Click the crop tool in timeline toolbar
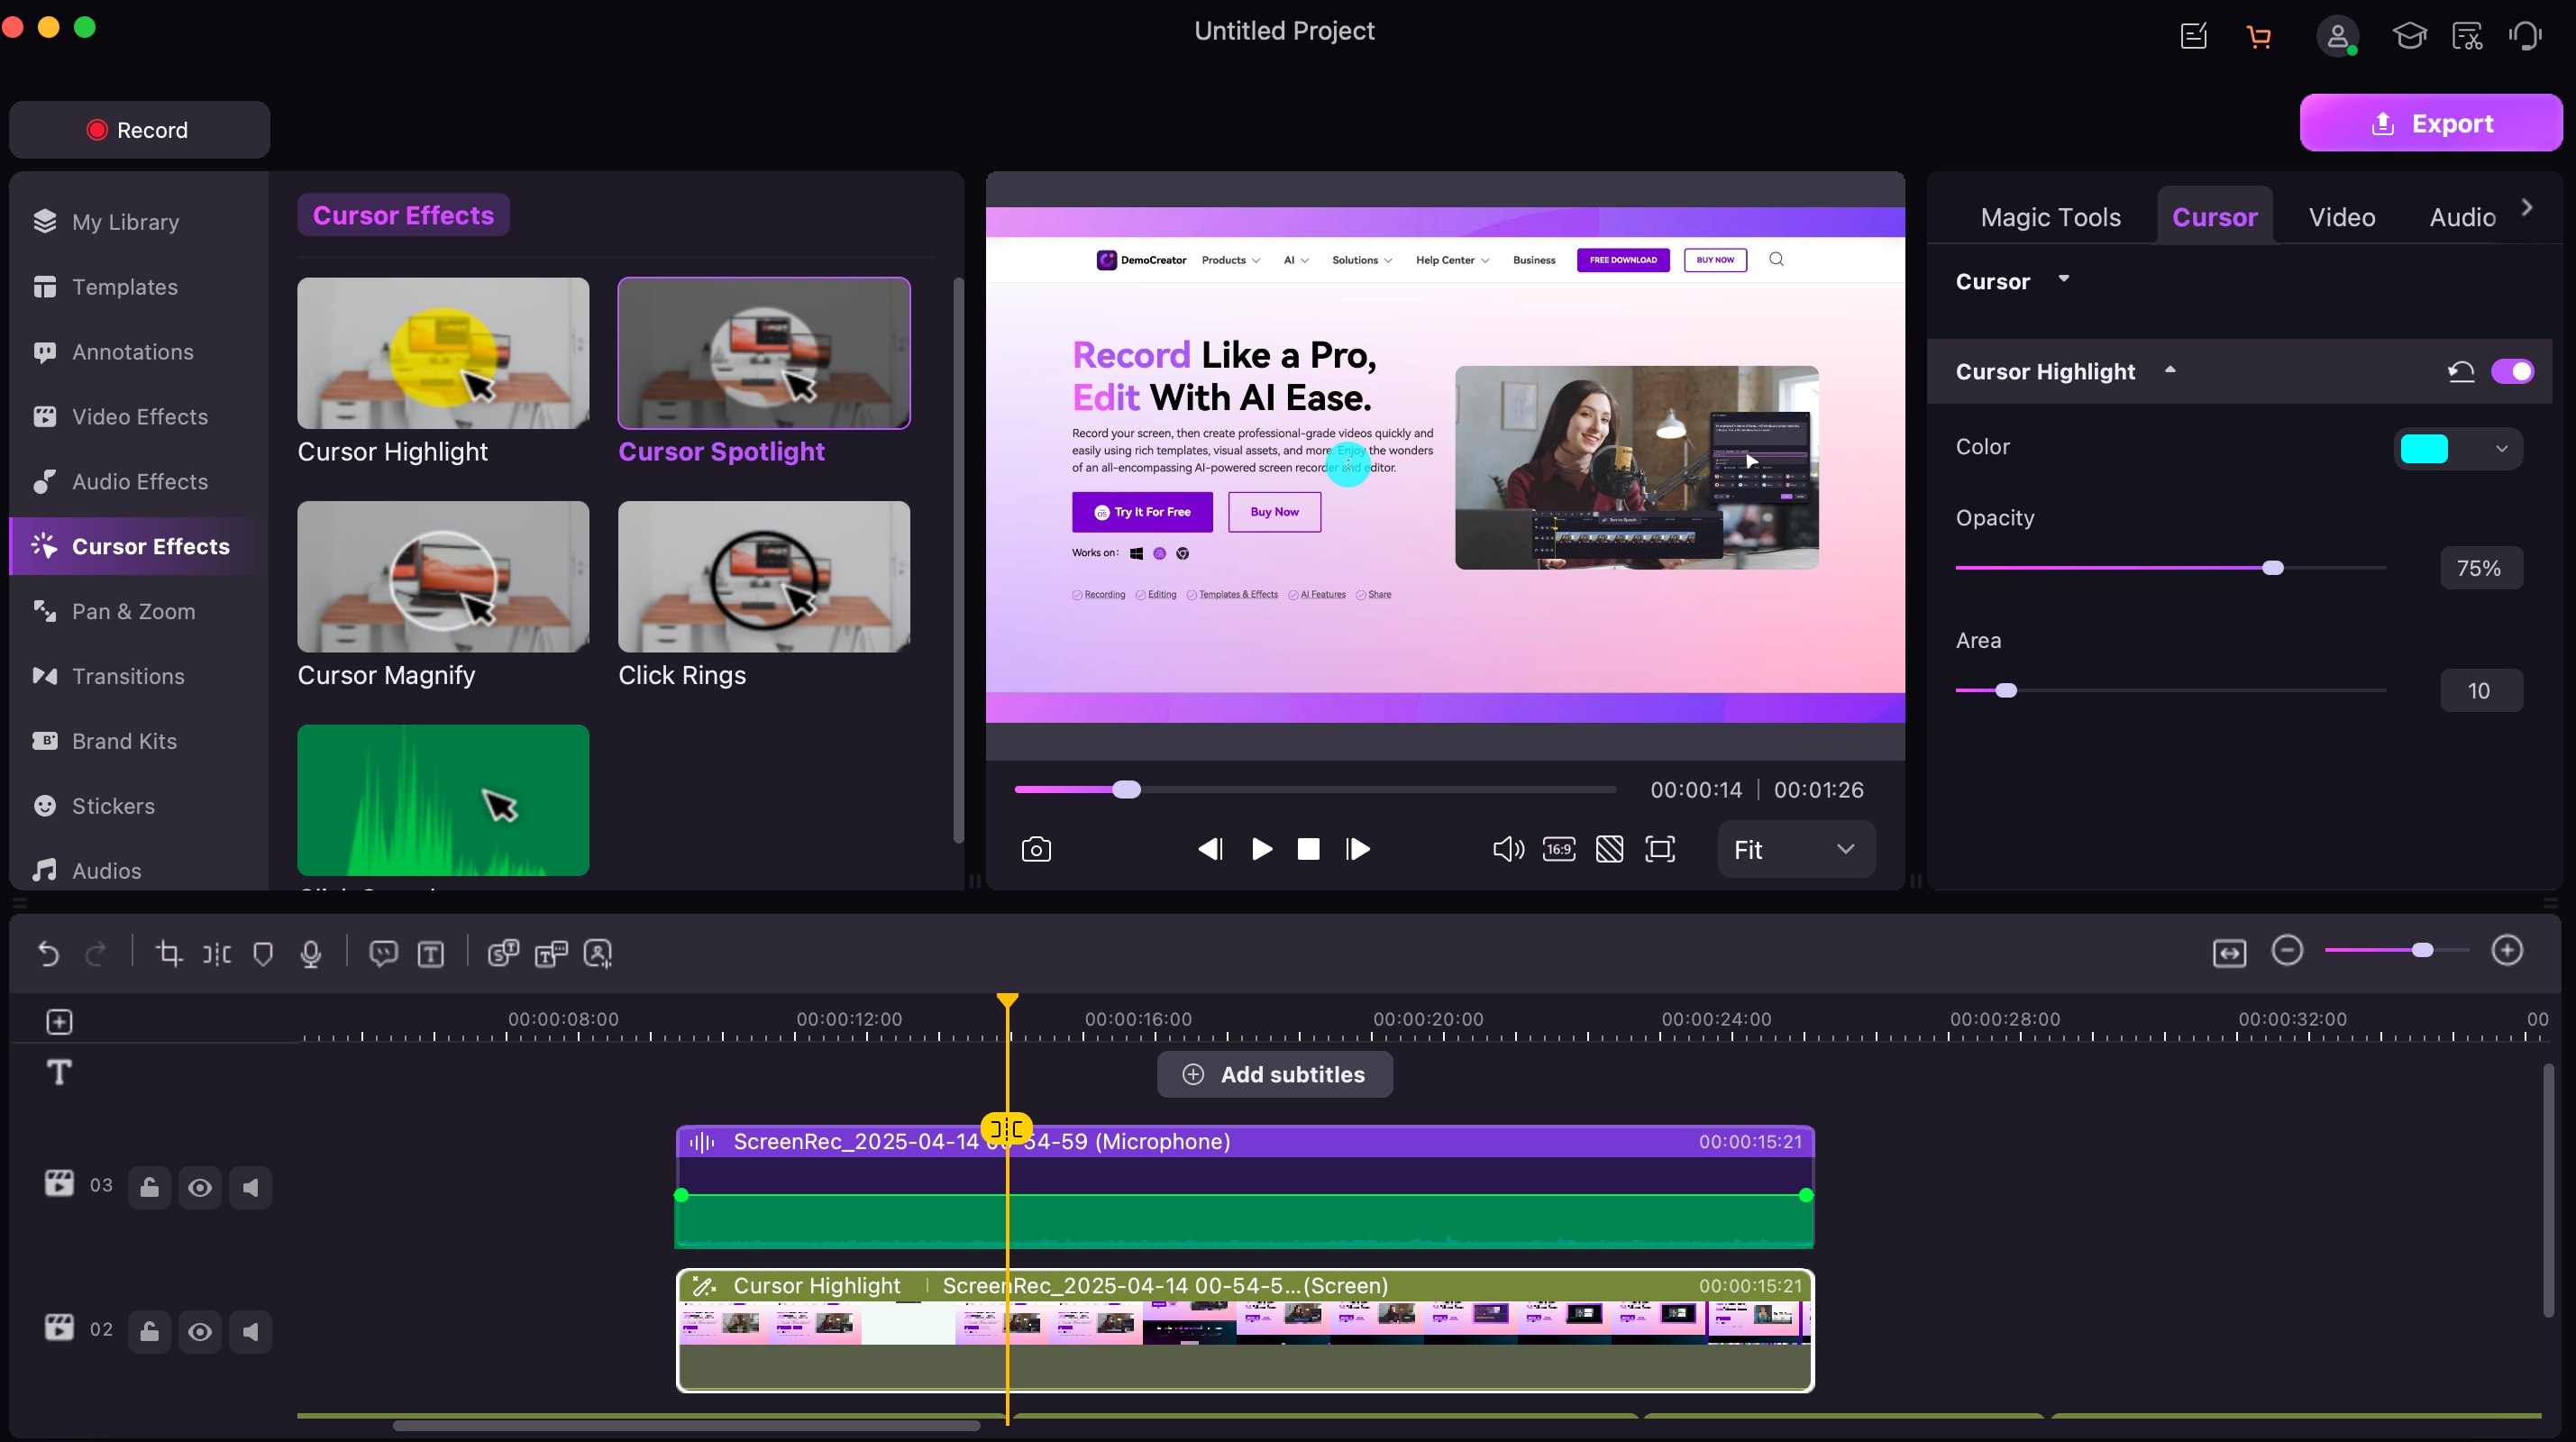The image size is (2576, 1442). pos(169,953)
